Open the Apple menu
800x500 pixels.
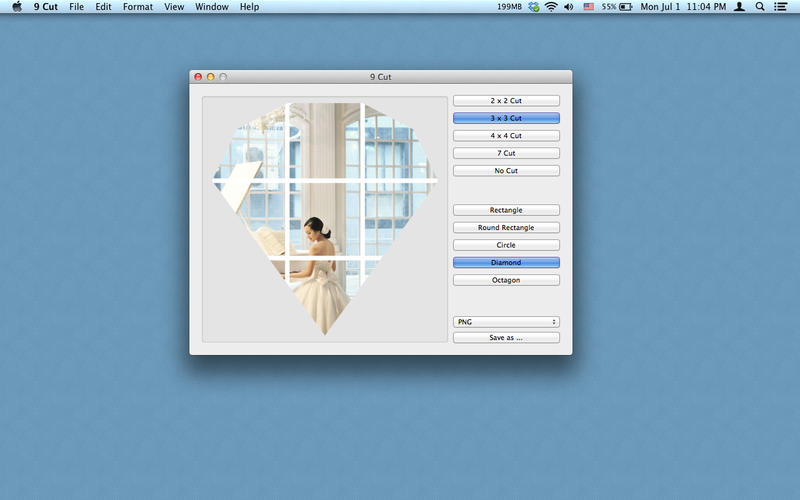tap(17, 7)
